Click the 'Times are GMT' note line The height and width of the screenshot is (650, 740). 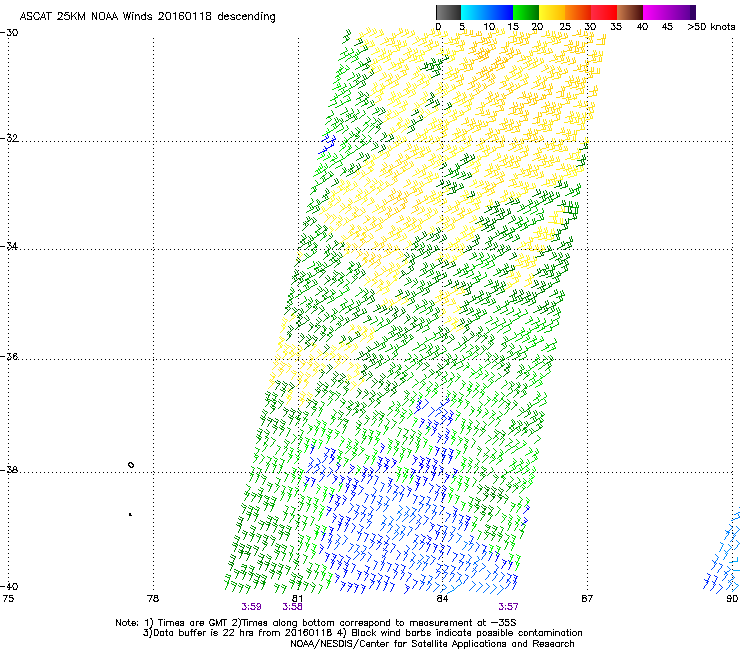coord(316,623)
